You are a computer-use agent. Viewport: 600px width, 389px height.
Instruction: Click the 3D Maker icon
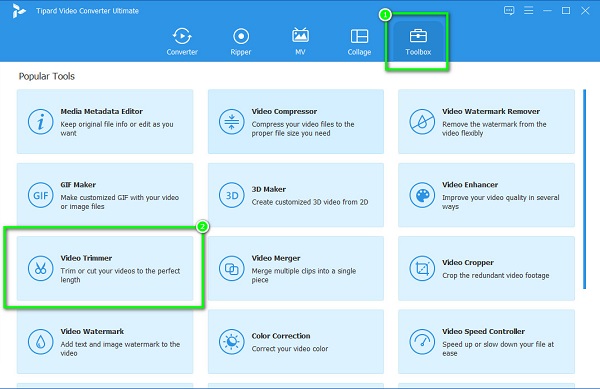(x=232, y=195)
